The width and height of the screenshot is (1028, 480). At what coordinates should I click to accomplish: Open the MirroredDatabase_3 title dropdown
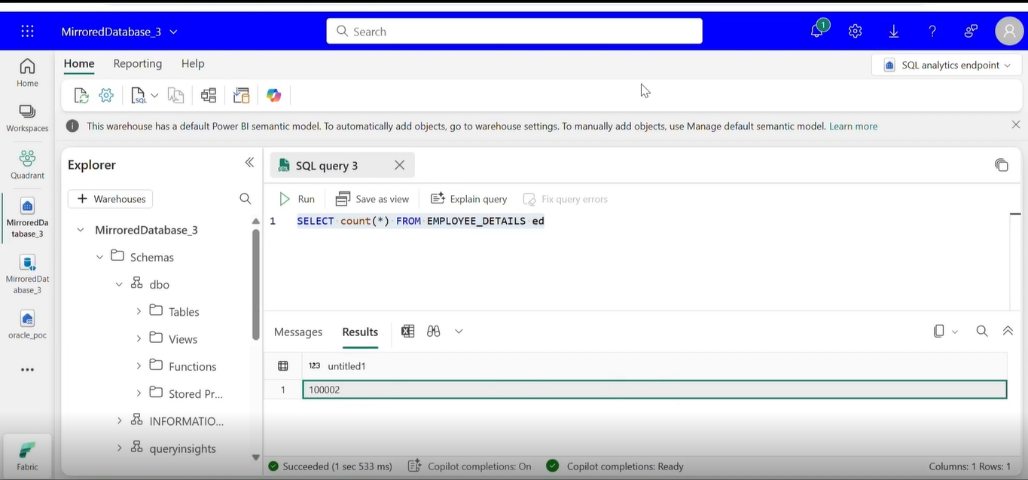point(173,31)
